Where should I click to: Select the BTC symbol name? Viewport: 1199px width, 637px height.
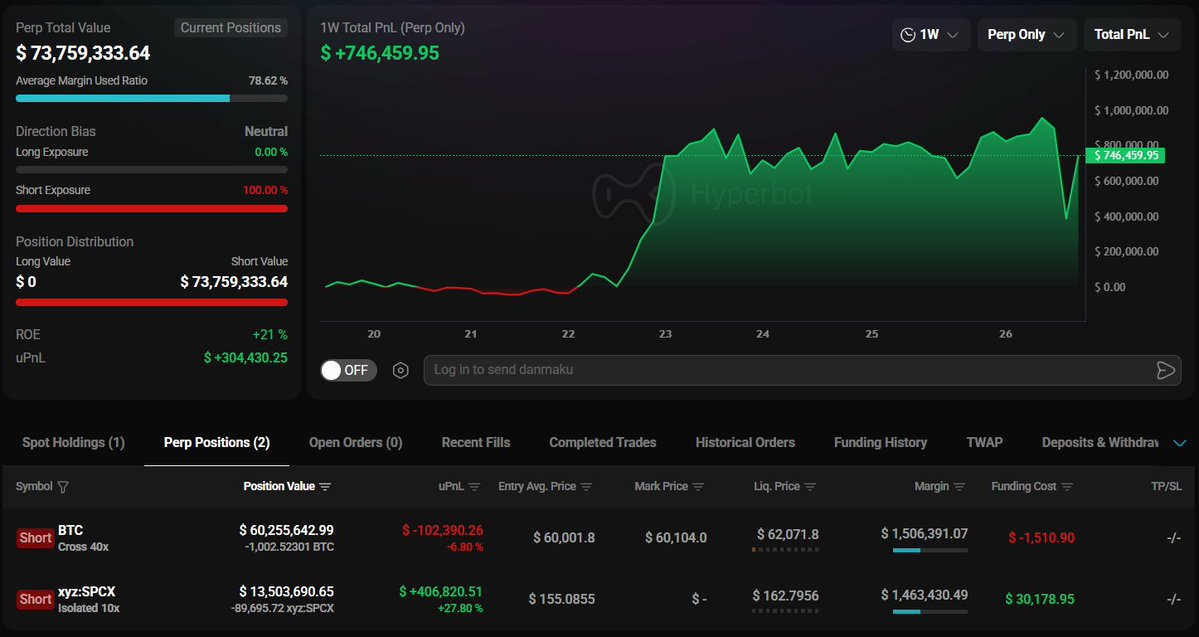click(70, 530)
